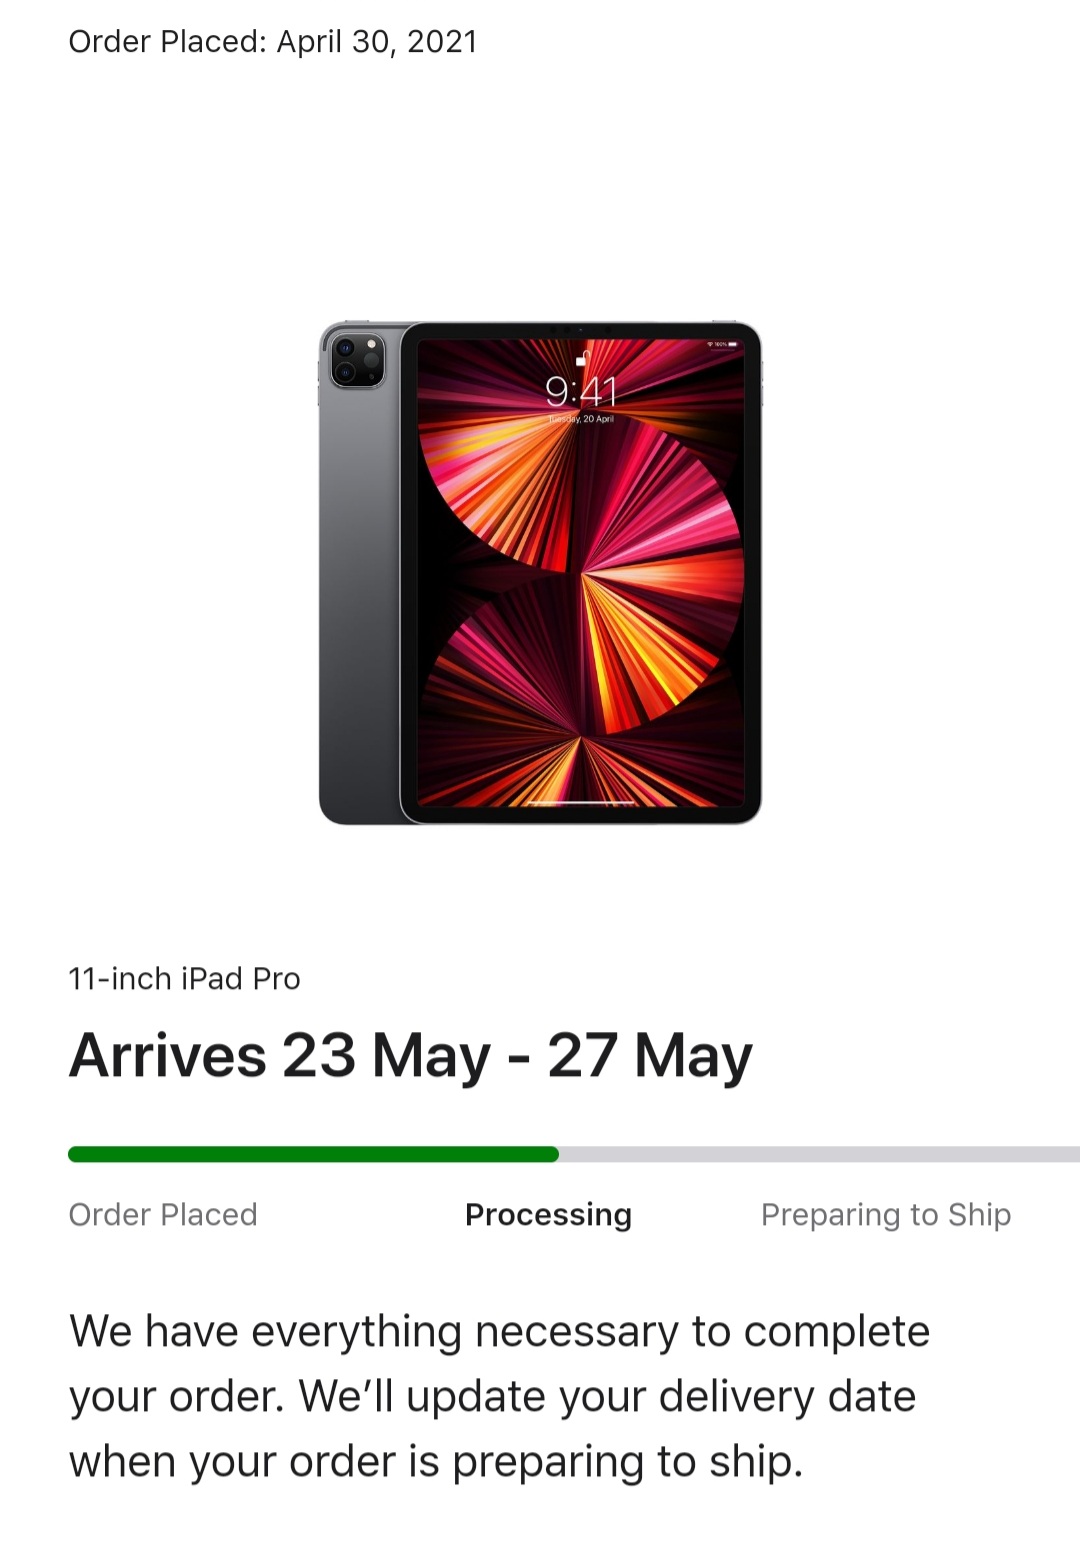Viewport: 1080px width, 1555px height.
Task: Tap the "Tuesday, 20 April" date on iPad screen
Action: (x=581, y=419)
